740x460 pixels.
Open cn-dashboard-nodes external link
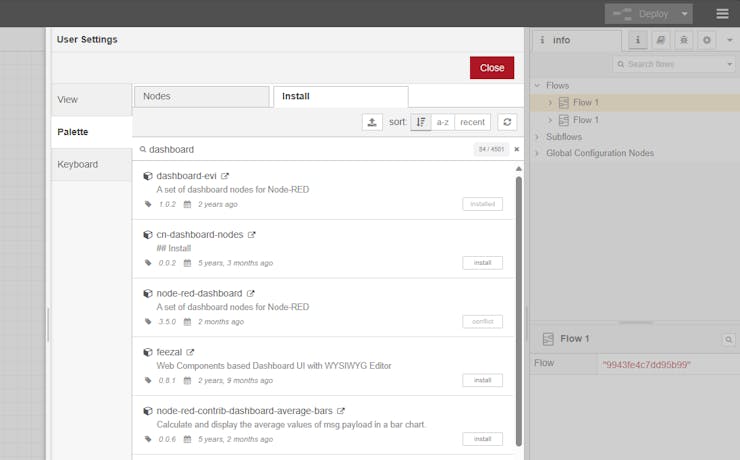(x=252, y=234)
